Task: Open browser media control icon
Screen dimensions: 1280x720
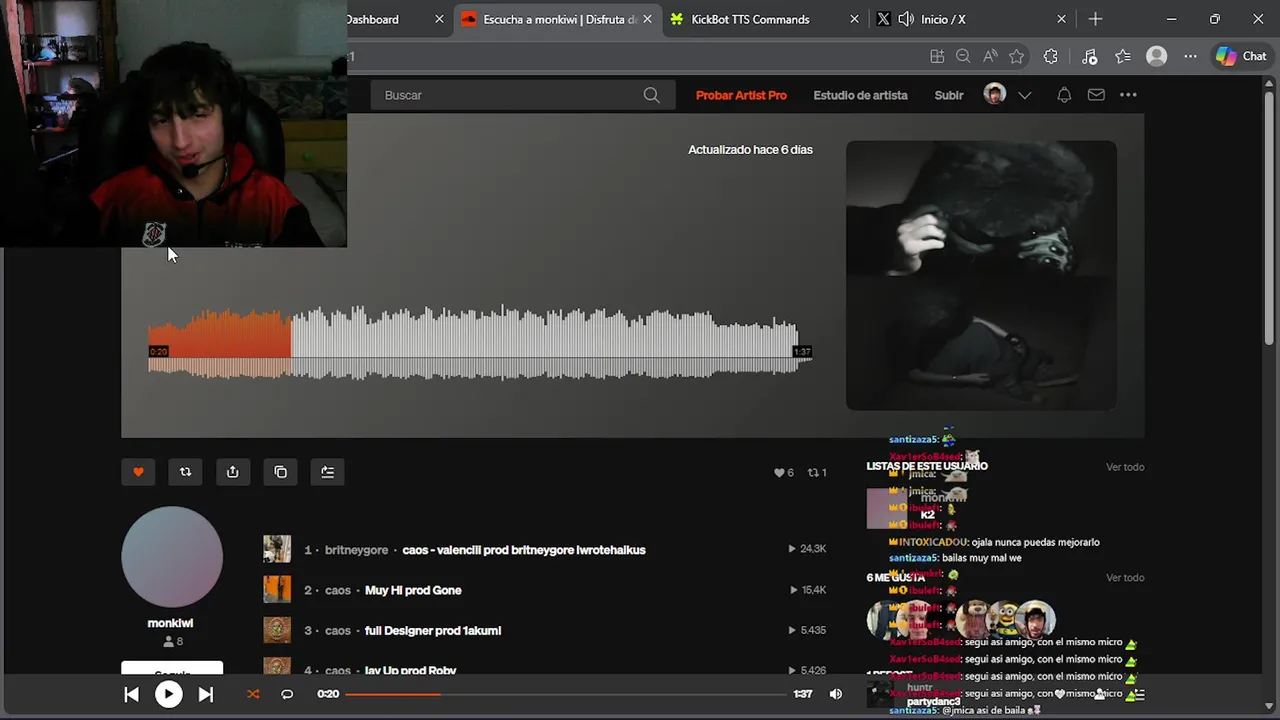Action: point(1090,57)
